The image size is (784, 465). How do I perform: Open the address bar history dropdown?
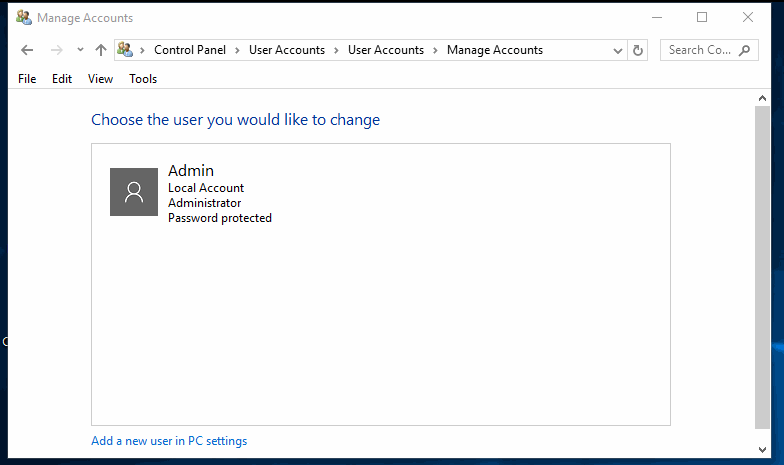pos(618,50)
